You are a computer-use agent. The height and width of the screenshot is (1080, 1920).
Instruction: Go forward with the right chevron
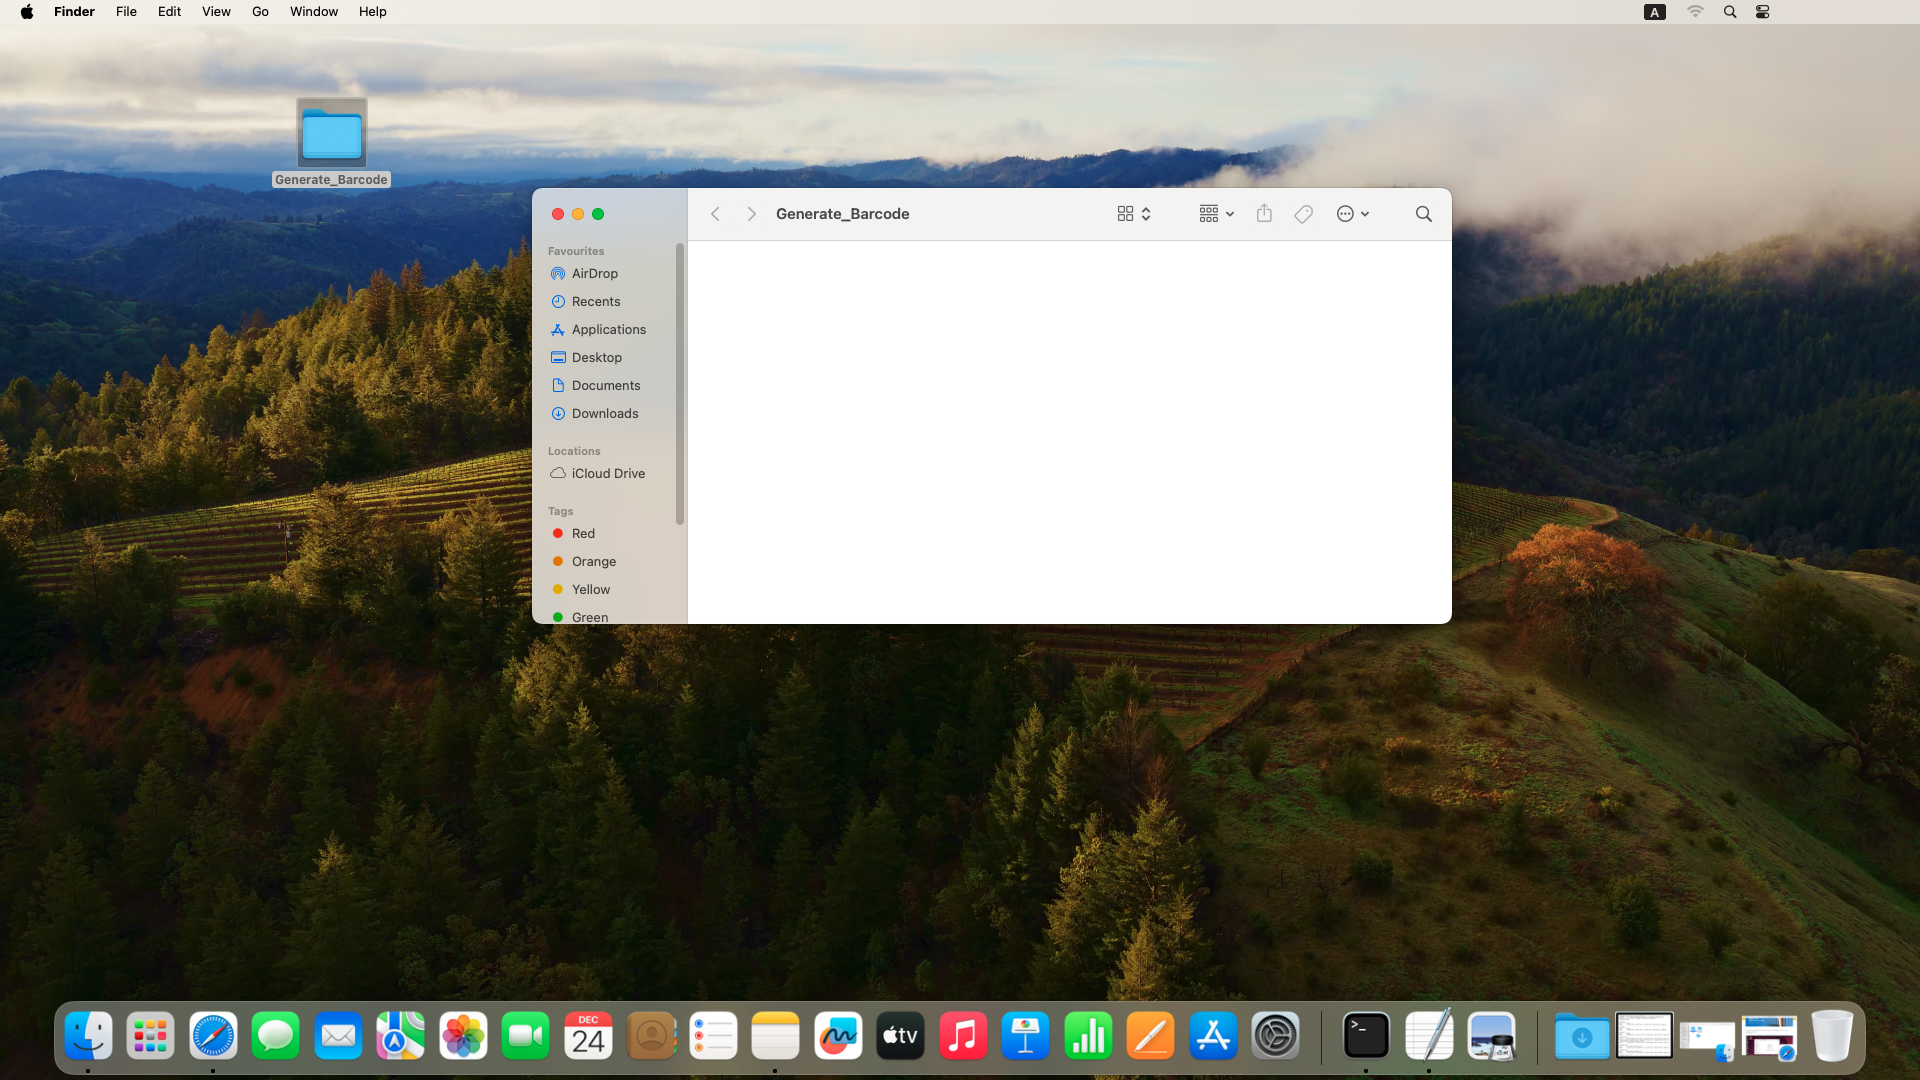(x=751, y=214)
